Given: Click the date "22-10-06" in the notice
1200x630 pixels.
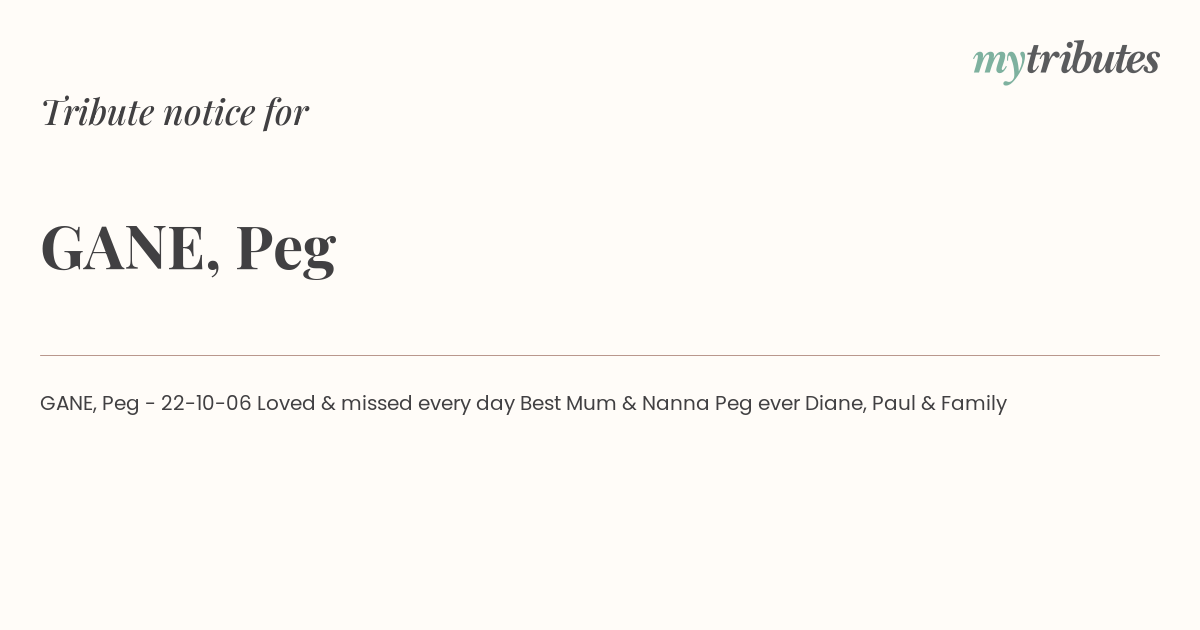Looking at the screenshot, I should [x=206, y=403].
